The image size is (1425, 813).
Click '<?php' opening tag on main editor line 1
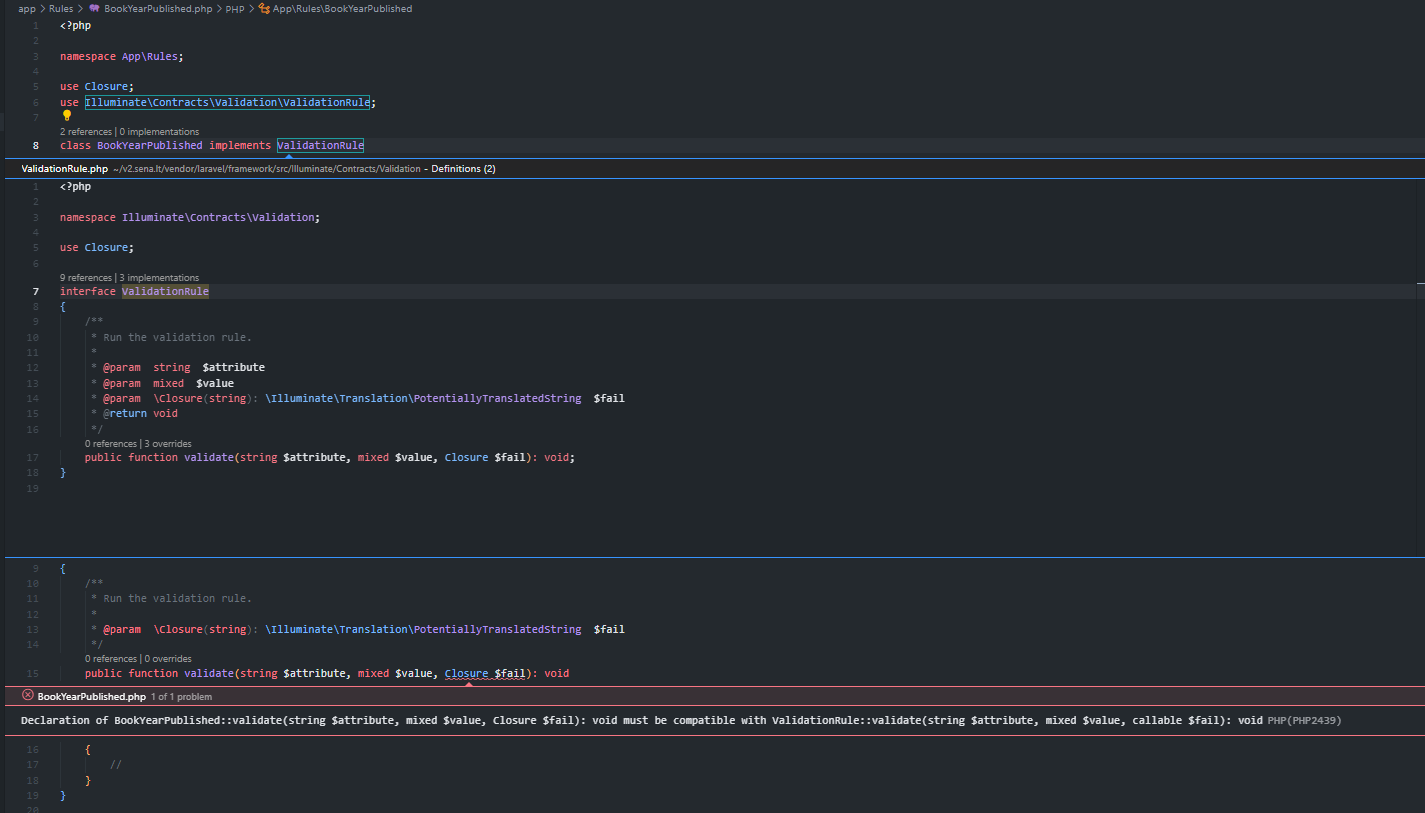75,26
